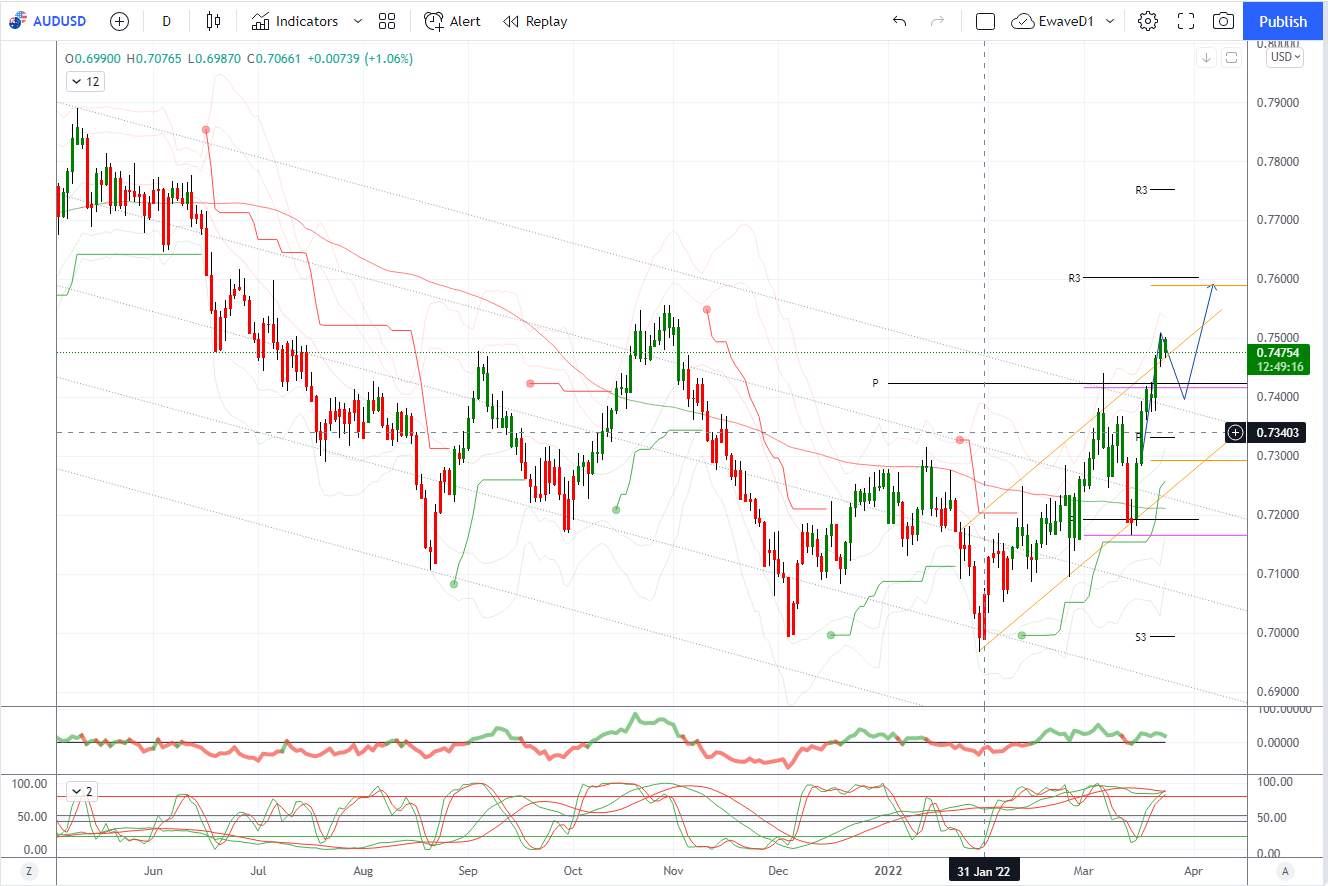Screen dimensions: 1328x886
Task: Move main pane down with arrow icon
Action: pos(1207,58)
